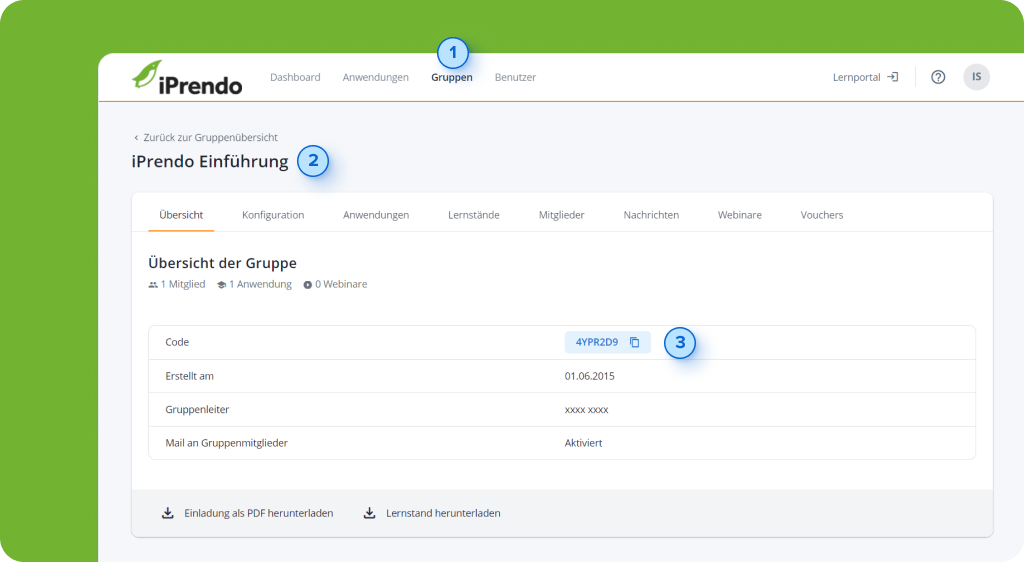The height and width of the screenshot is (562, 1024).
Task: Switch to the Vouchers tab
Action: [x=822, y=215]
